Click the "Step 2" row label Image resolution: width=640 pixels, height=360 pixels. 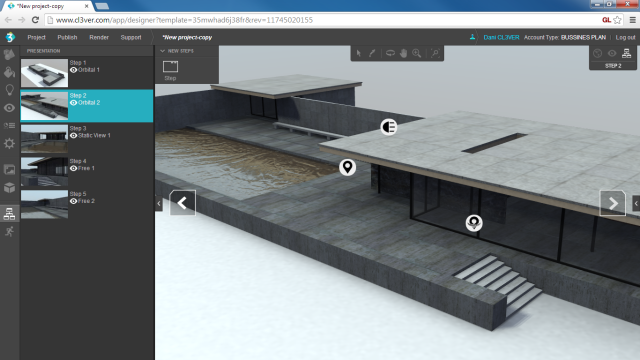pyautogui.click(x=78, y=96)
